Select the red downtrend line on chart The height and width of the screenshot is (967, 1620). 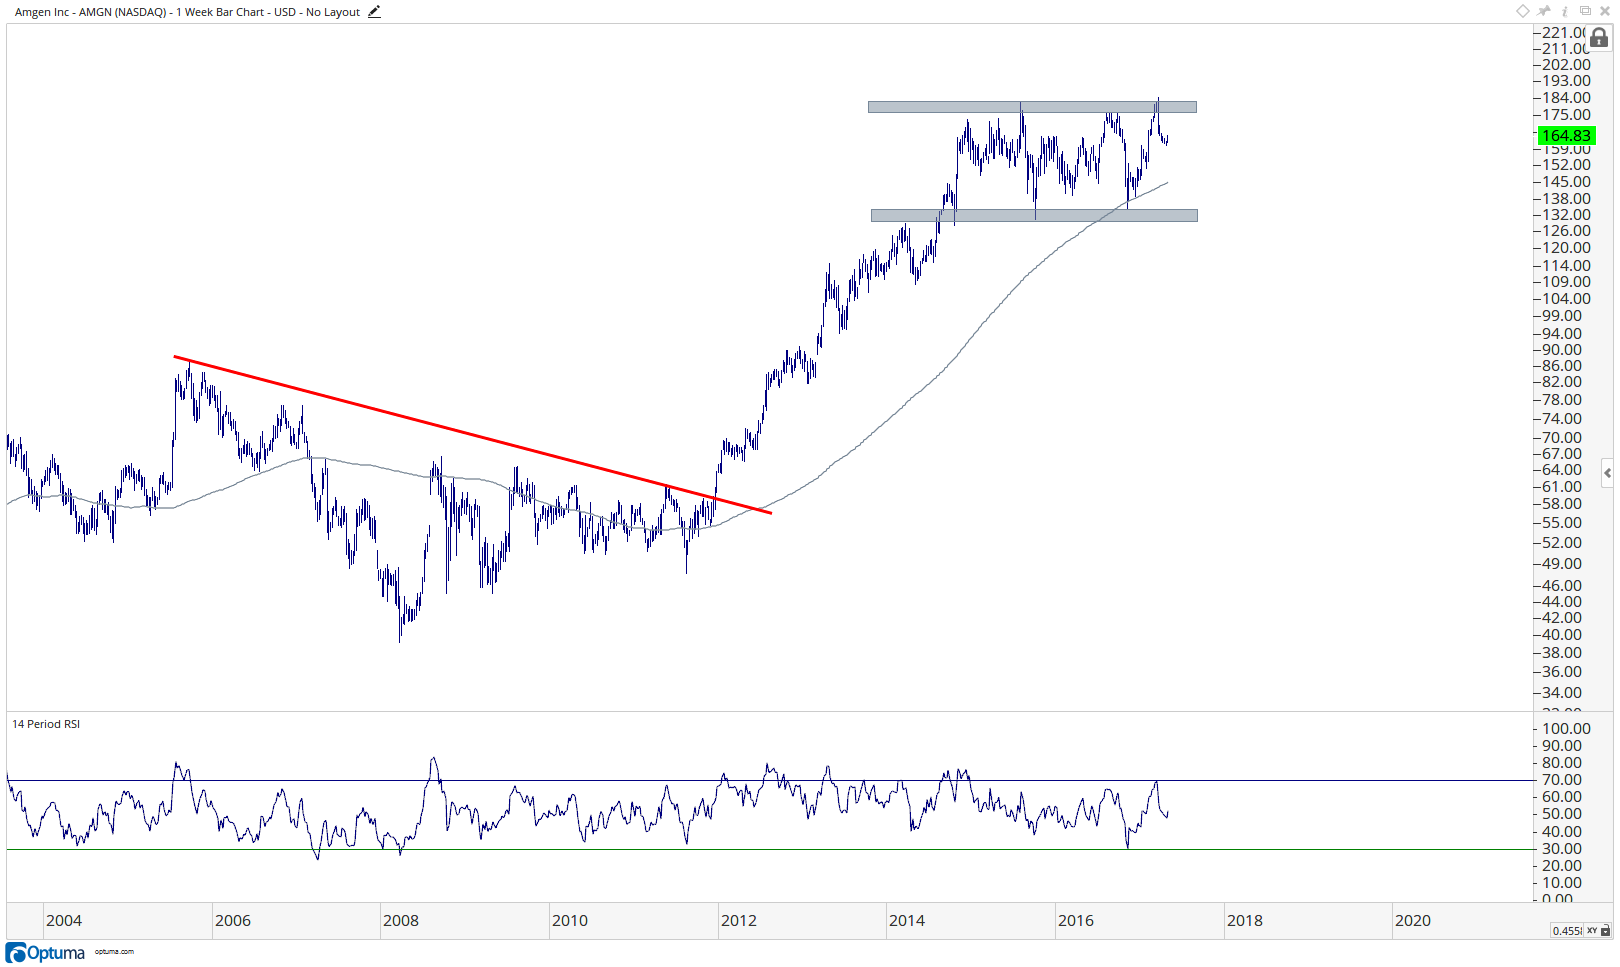coord(472,435)
